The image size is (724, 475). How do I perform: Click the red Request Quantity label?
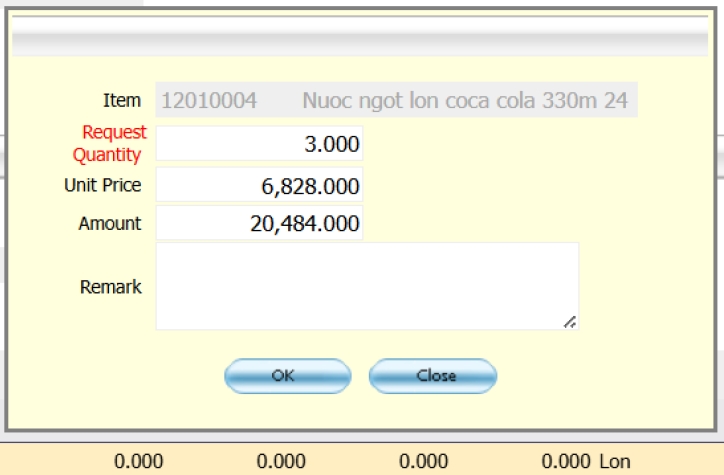tap(110, 143)
